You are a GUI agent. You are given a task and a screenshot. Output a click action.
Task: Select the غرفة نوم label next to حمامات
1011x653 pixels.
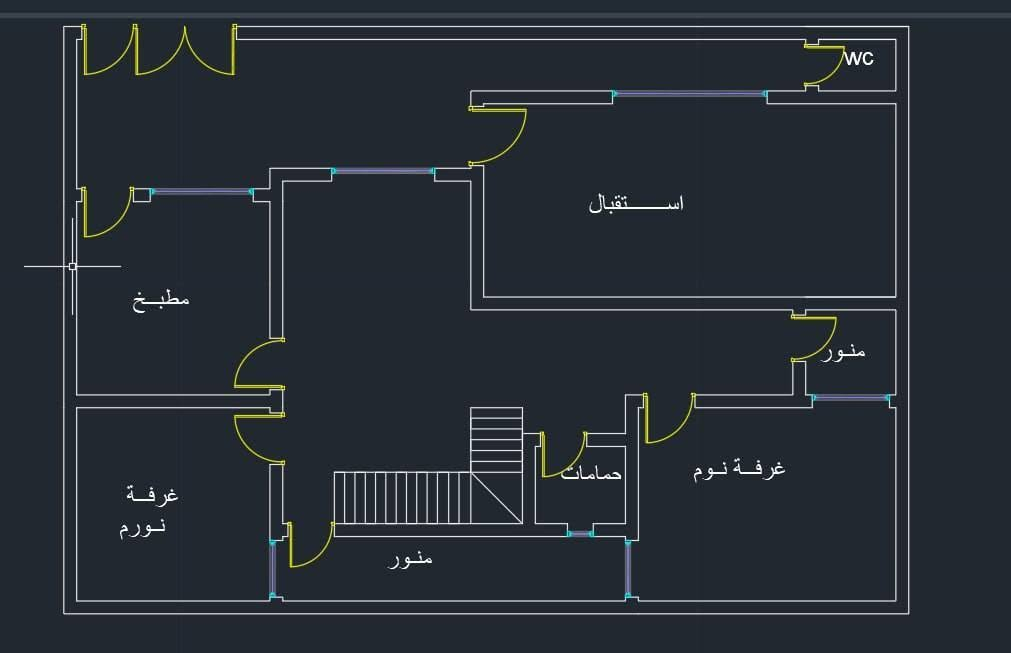click(x=739, y=469)
